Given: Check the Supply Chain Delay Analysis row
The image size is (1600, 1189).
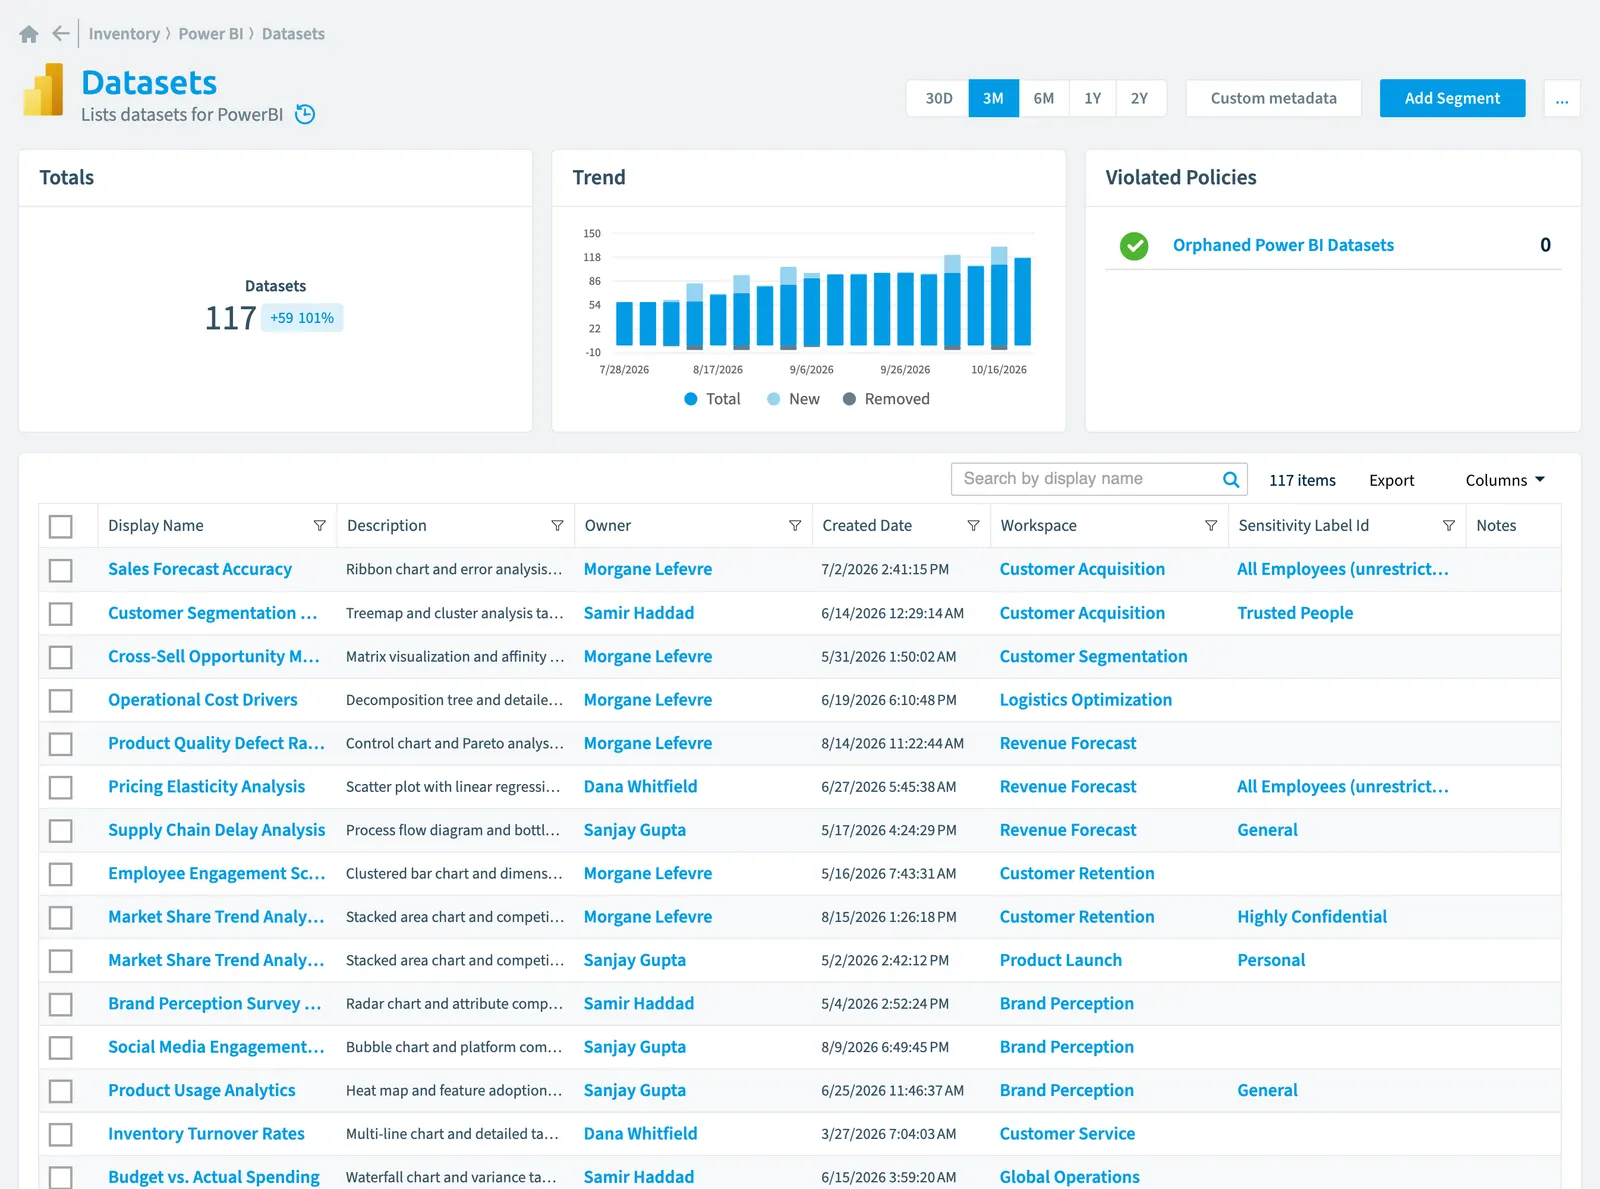Looking at the screenshot, I should pos(61,831).
